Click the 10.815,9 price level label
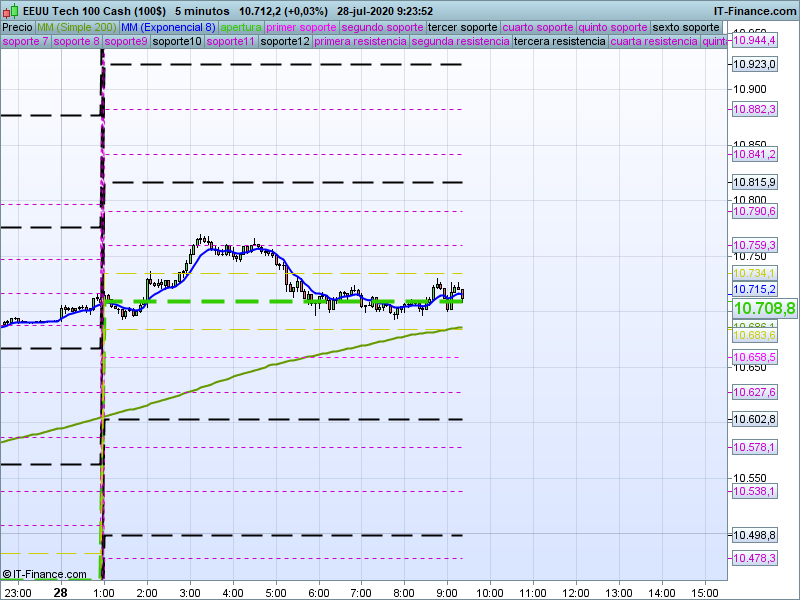The height and width of the screenshot is (600, 800). coord(755,183)
